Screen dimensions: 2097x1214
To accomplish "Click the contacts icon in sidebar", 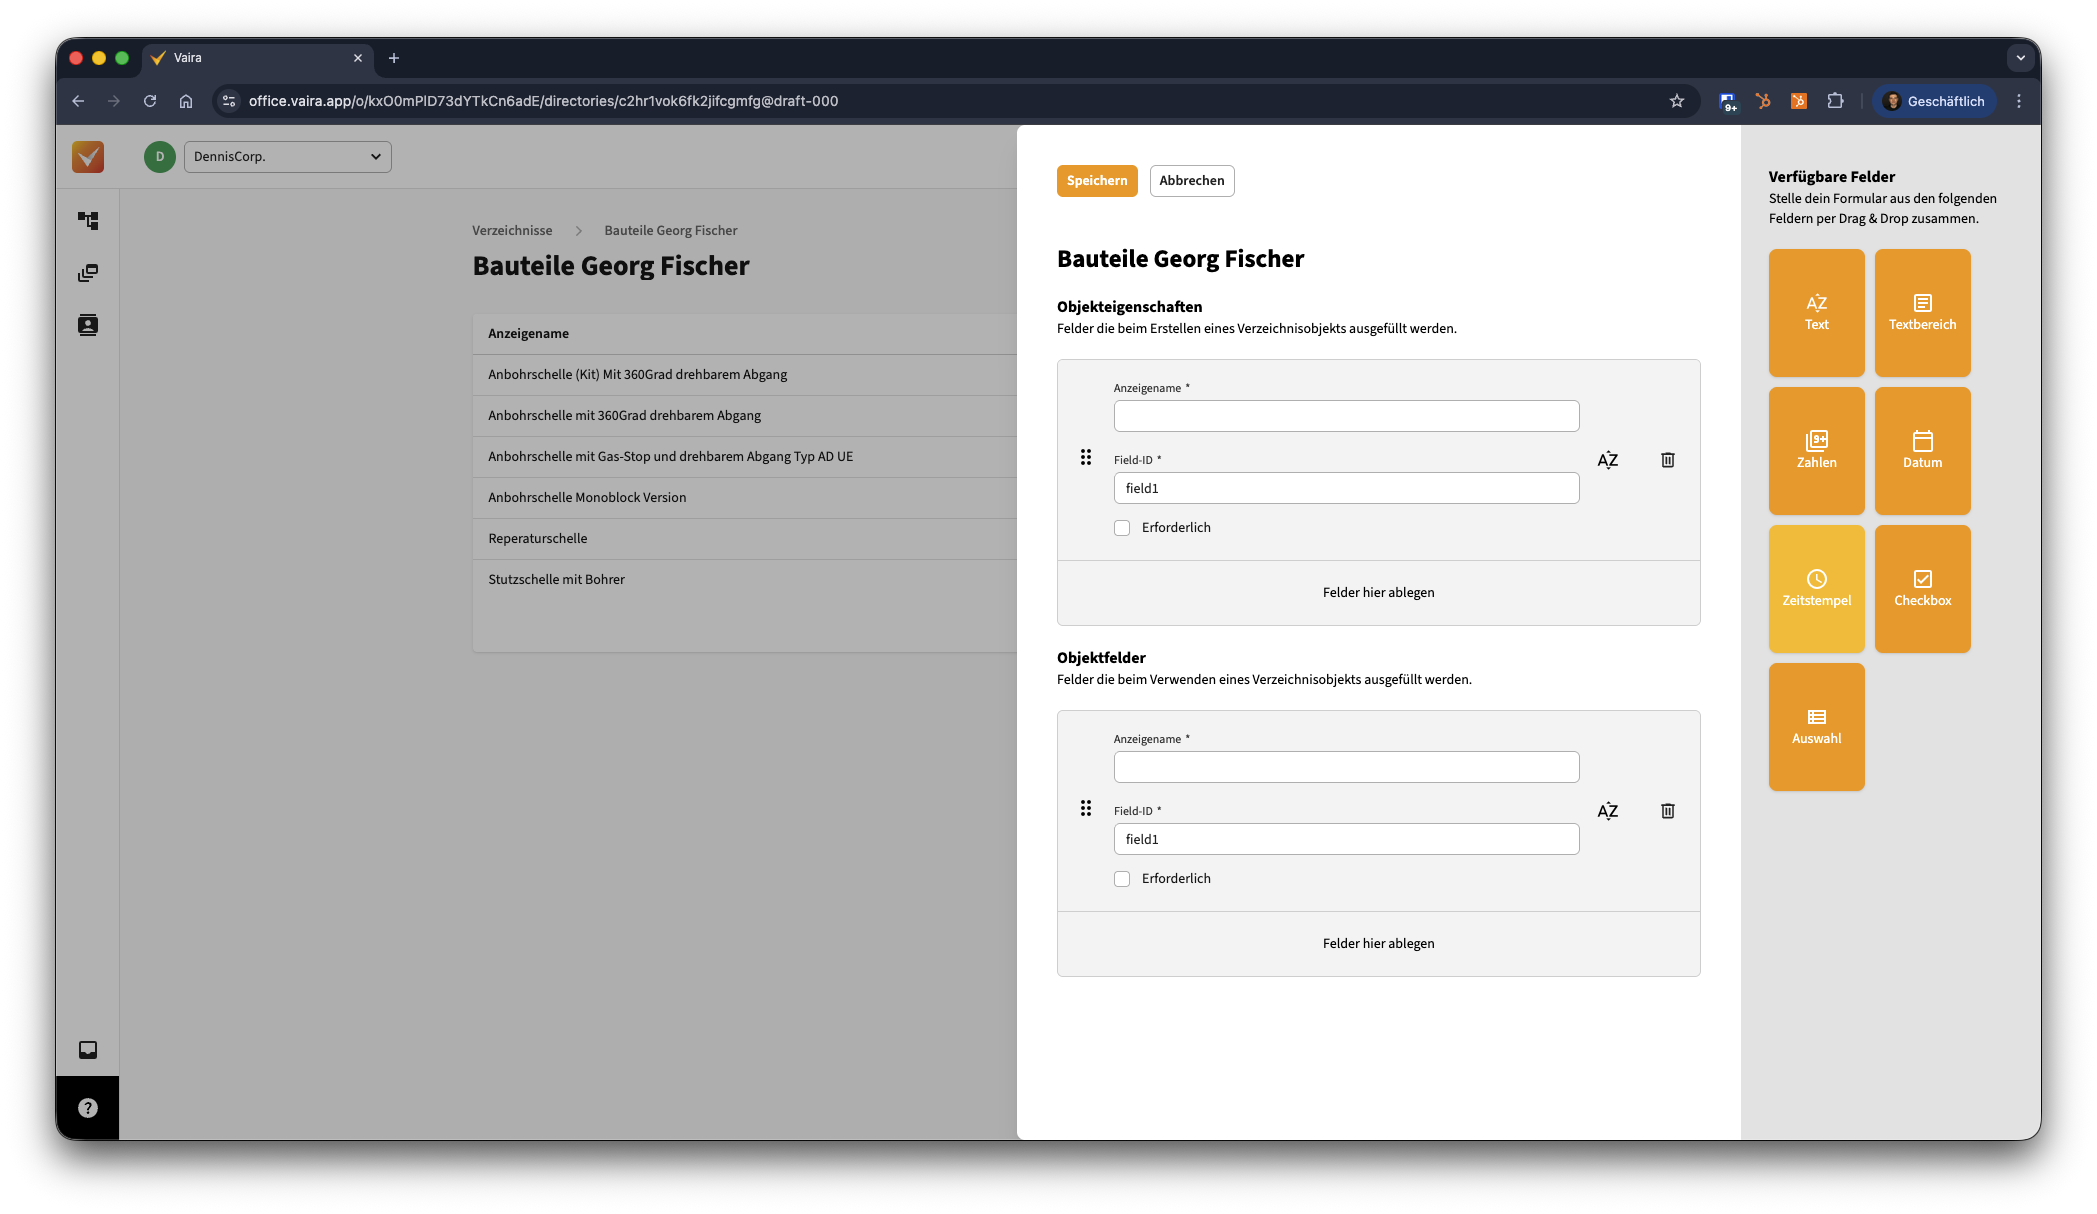I will pos(88,325).
